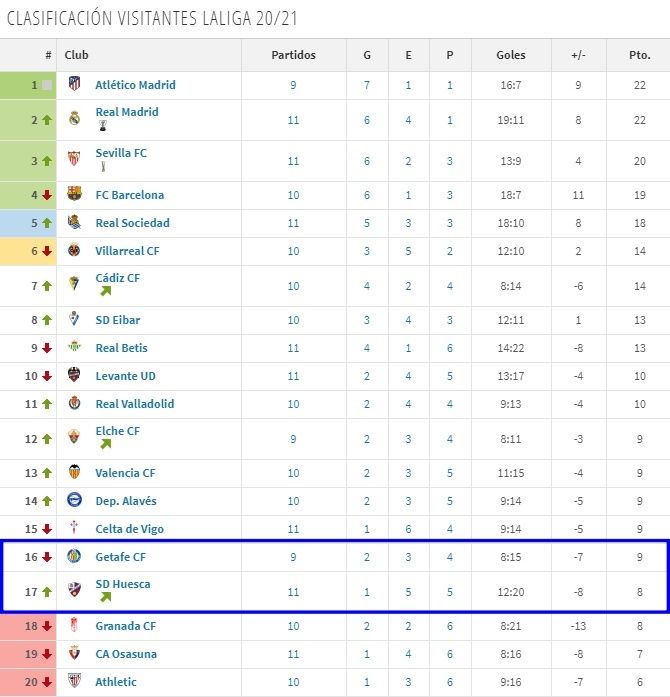Click the trophy icon under Real Madrid
Image resolution: width=670 pixels, height=697 pixels.
tap(101, 128)
